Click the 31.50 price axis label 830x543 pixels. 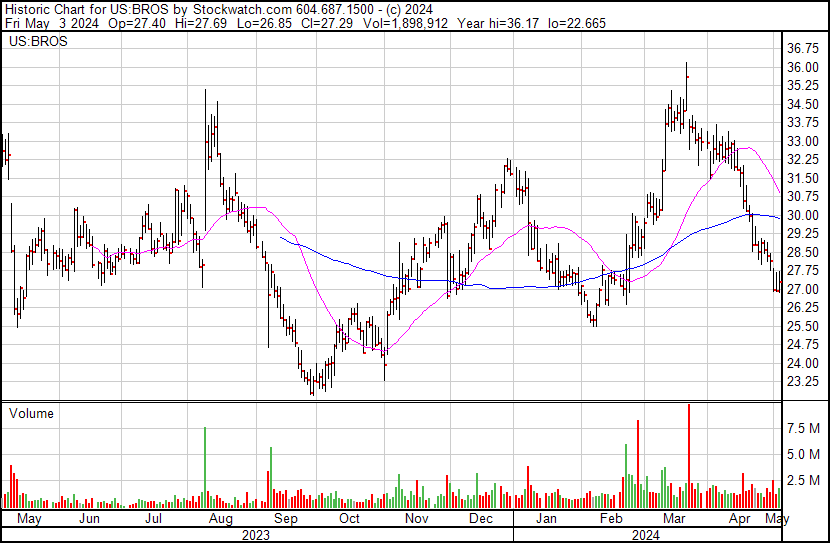pos(803,178)
